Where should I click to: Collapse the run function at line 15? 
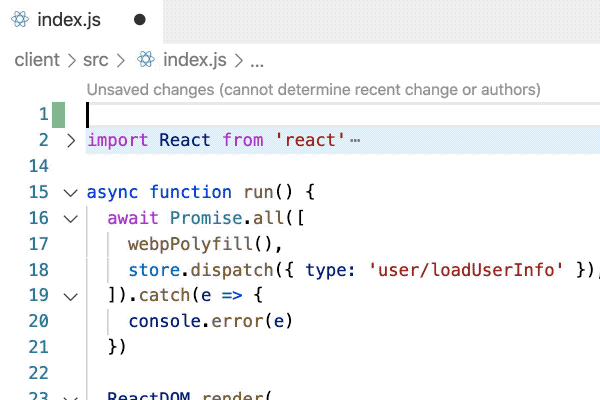70,192
